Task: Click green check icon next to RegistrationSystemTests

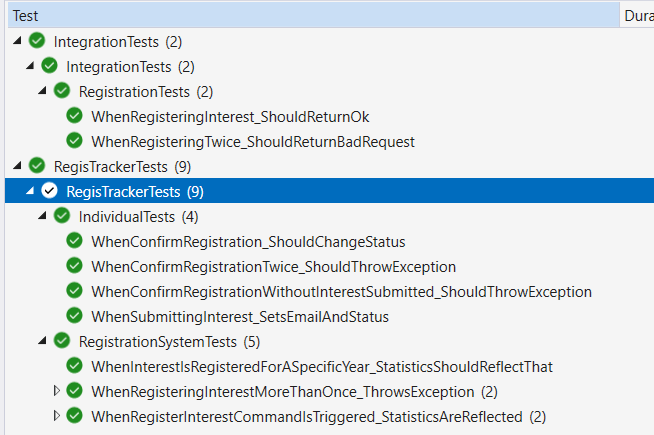Action: coord(62,341)
